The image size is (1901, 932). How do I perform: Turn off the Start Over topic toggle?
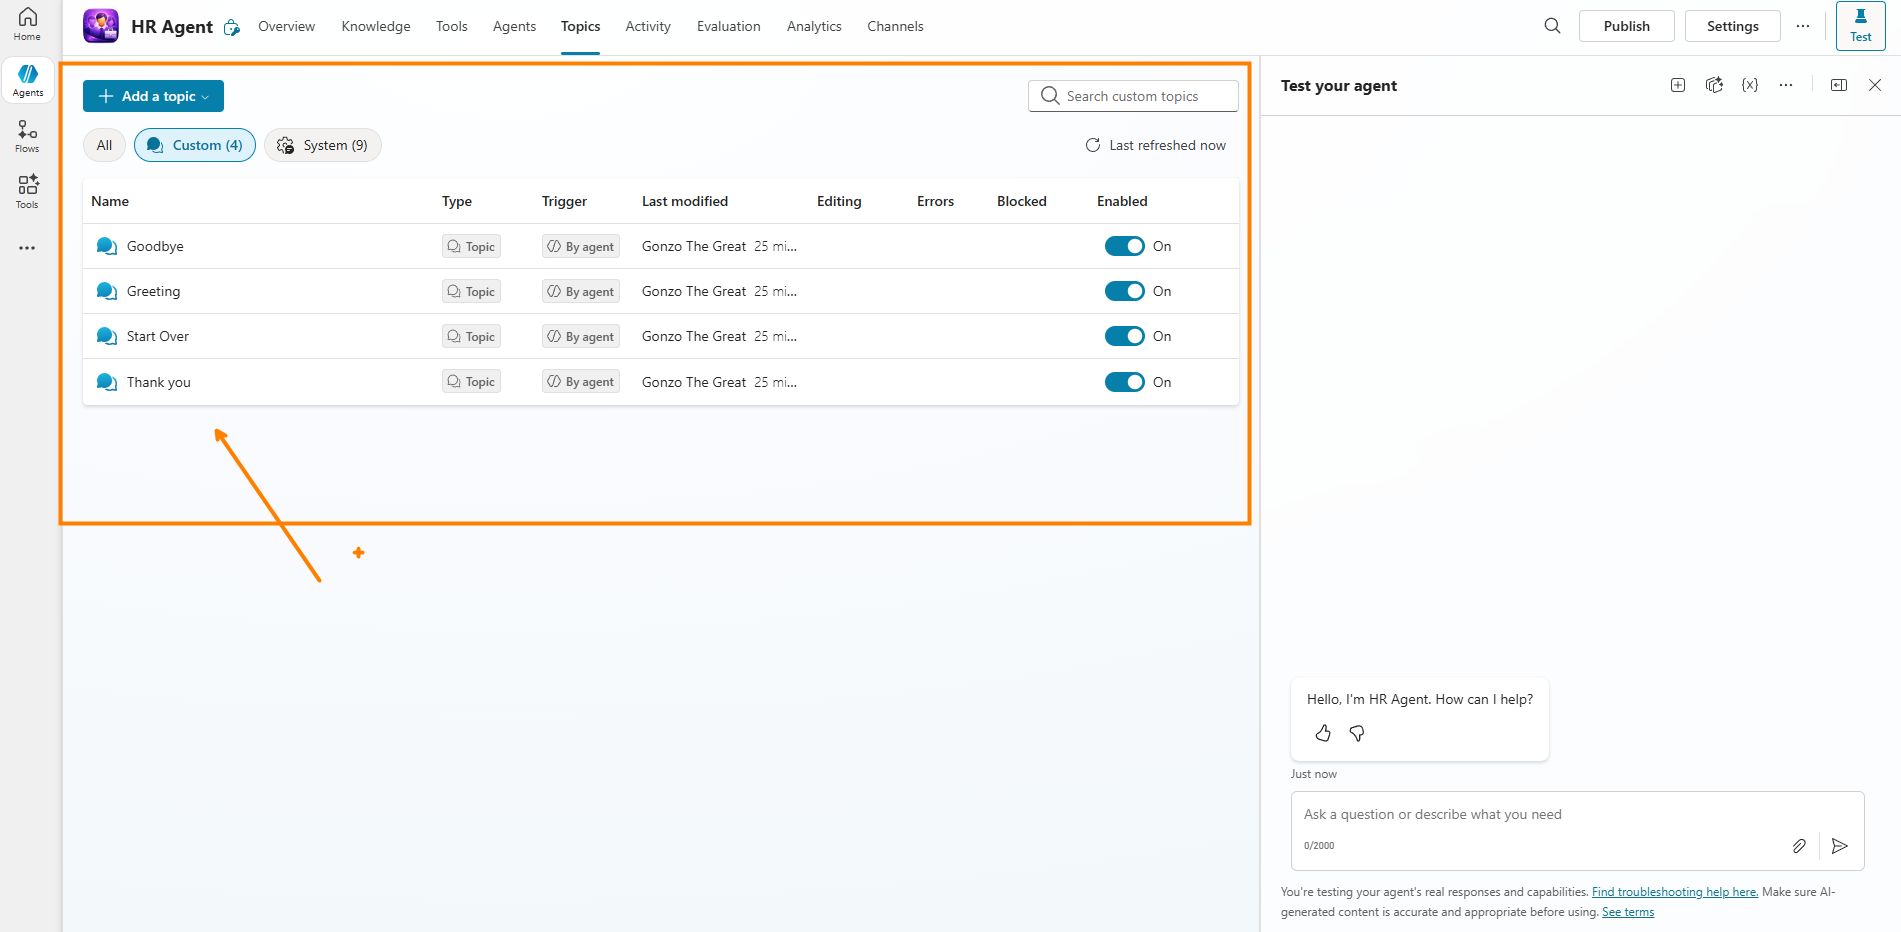[1124, 336]
